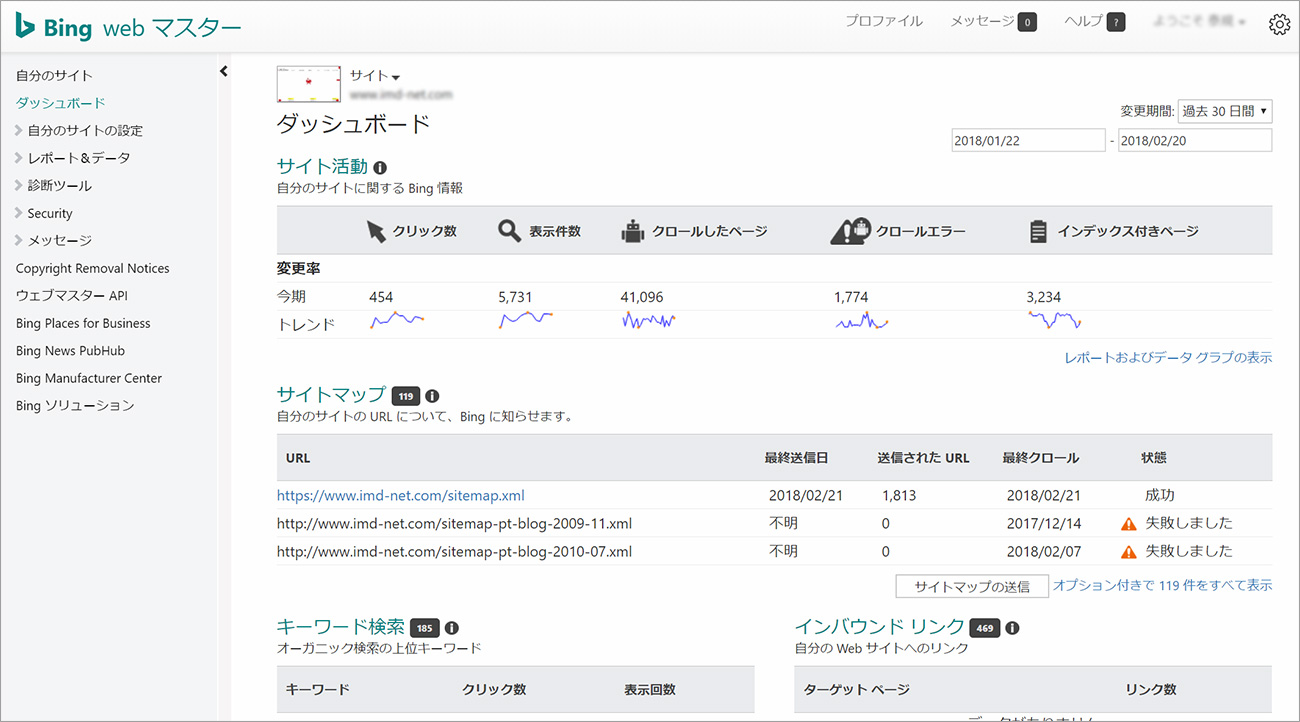Viewport: 1300px width, 722px height.
Task: Click the 成功 status cell
Action: pyautogui.click(x=1160, y=495)
